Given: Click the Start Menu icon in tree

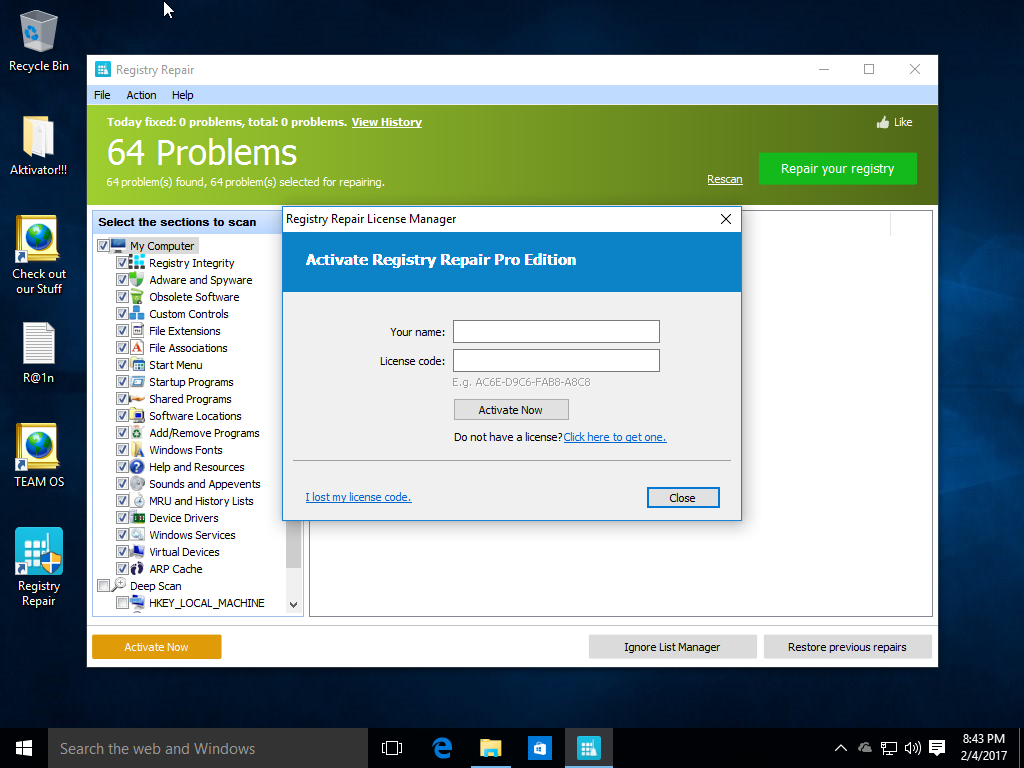Looking at the screenshot, I should pos(137,364).
